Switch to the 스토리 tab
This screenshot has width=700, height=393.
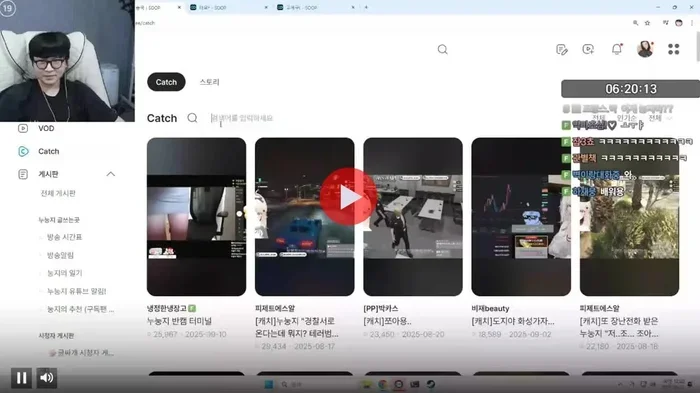point(209,82)
